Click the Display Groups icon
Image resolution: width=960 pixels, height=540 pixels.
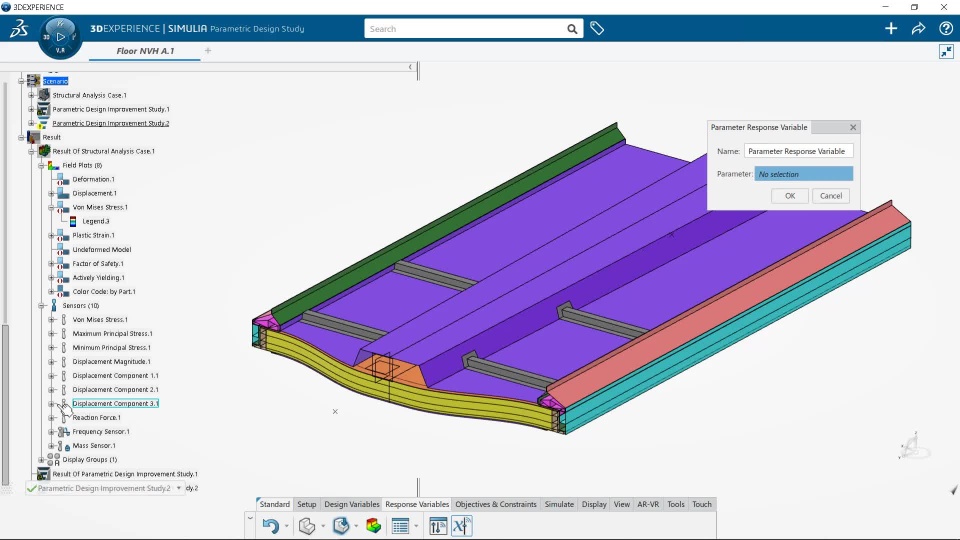click(x=53, y=460)
